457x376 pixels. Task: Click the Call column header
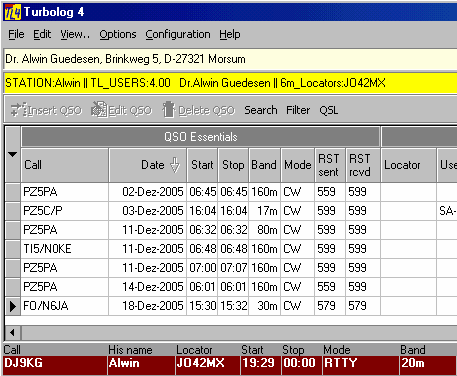click(65, 165)
